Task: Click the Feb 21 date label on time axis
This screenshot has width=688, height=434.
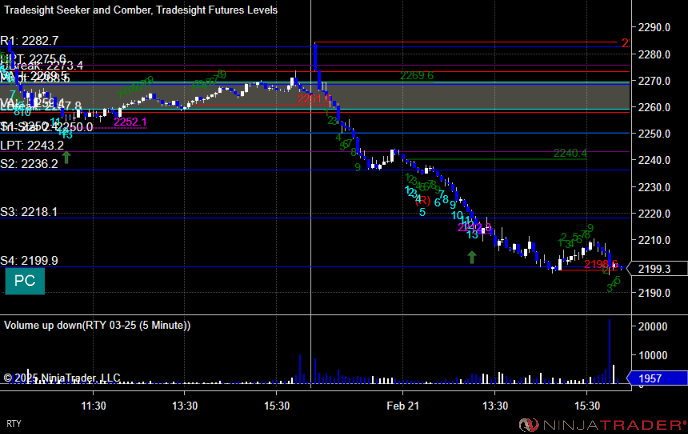Action: tap(402, 406)
